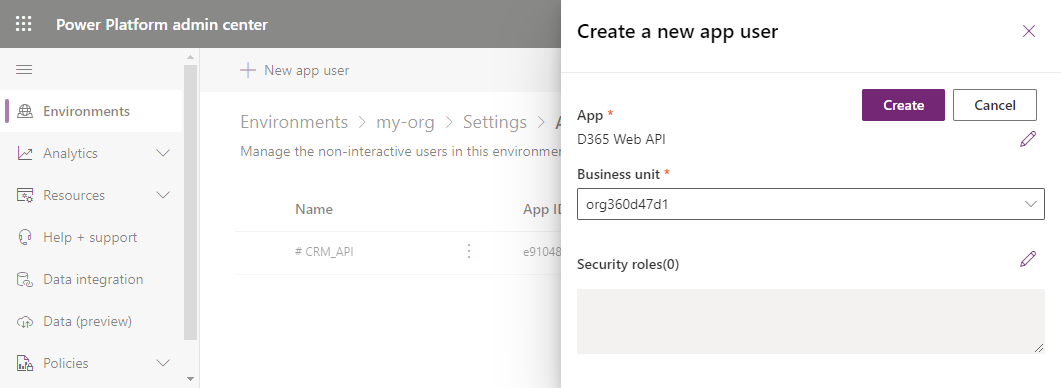Click the Create button

(903, 105)
